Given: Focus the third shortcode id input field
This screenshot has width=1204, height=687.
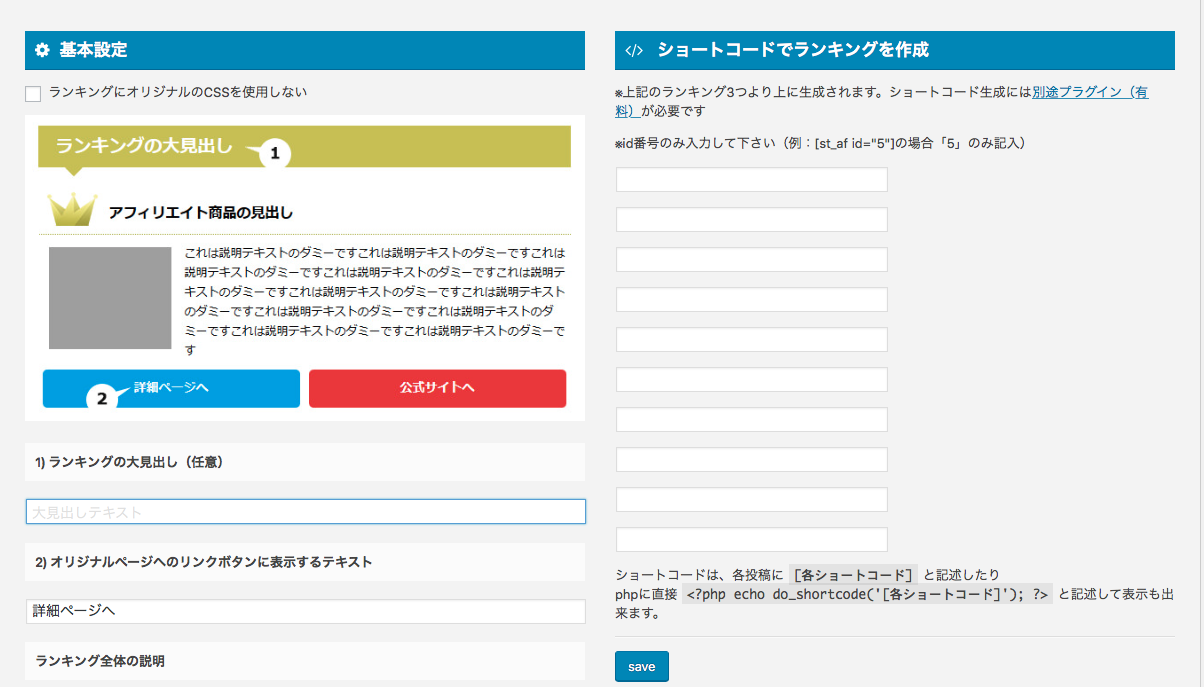Looking at the screenshot, I should coord(752,260).
